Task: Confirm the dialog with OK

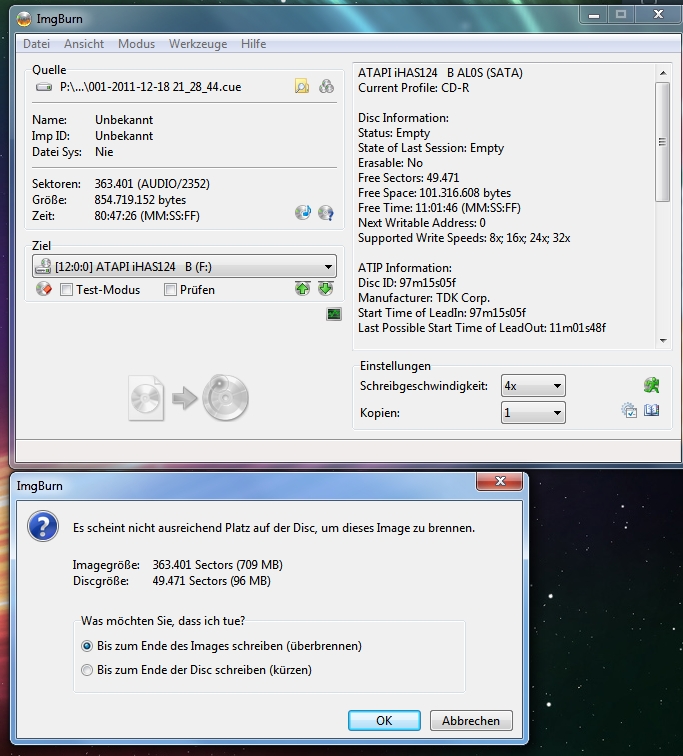Action: pos(384,721)
